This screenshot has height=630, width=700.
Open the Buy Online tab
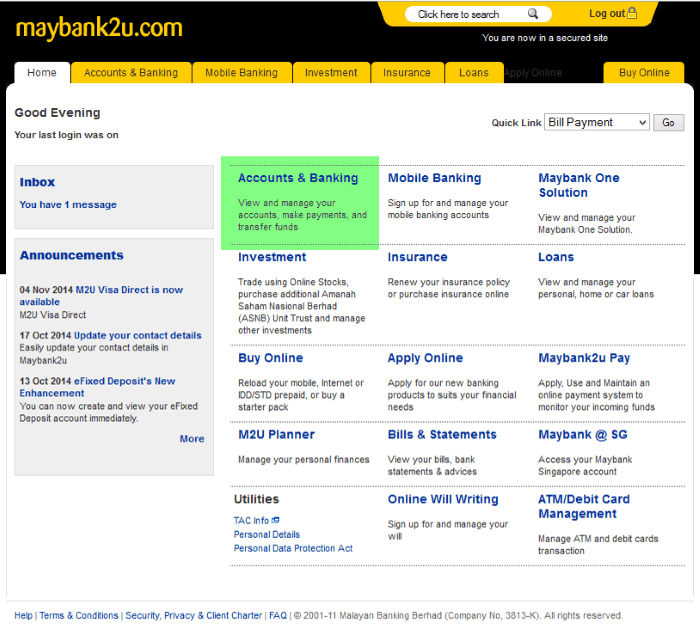click(644, 73)
